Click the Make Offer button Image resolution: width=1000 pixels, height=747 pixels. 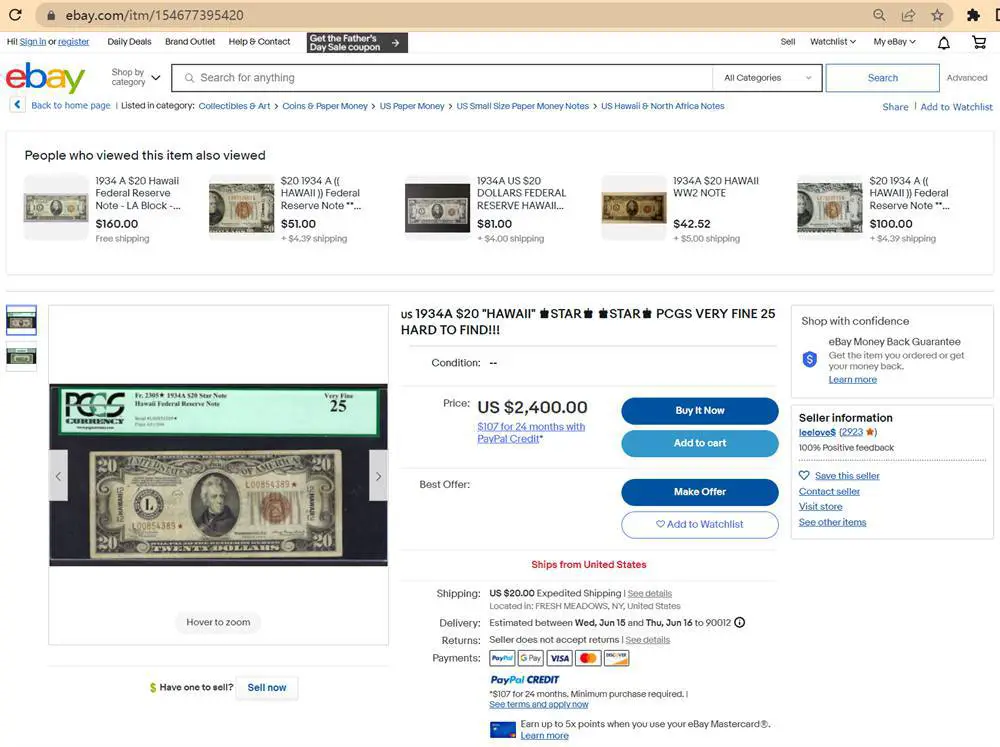(x=700, y=492)
